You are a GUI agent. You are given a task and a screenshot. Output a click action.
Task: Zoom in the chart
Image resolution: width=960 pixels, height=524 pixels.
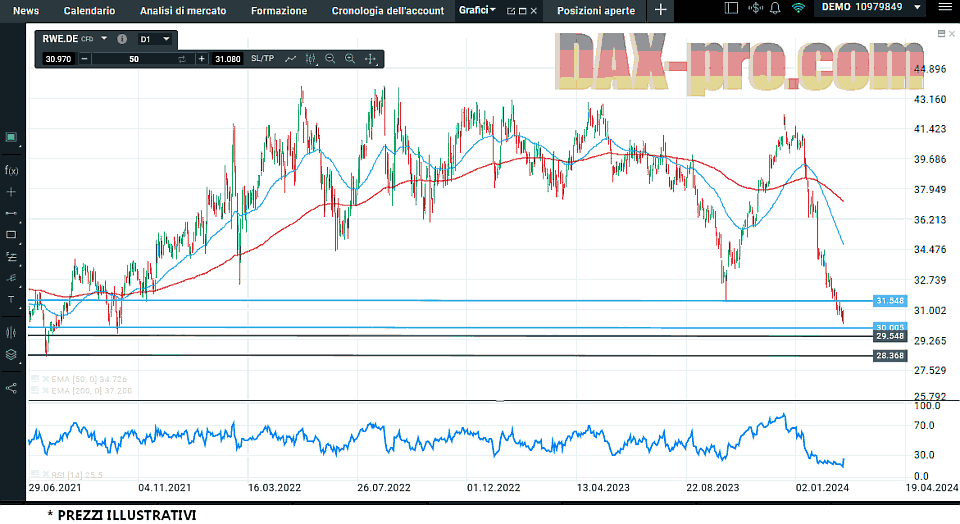pyautogui.click(x=350, y=59)
